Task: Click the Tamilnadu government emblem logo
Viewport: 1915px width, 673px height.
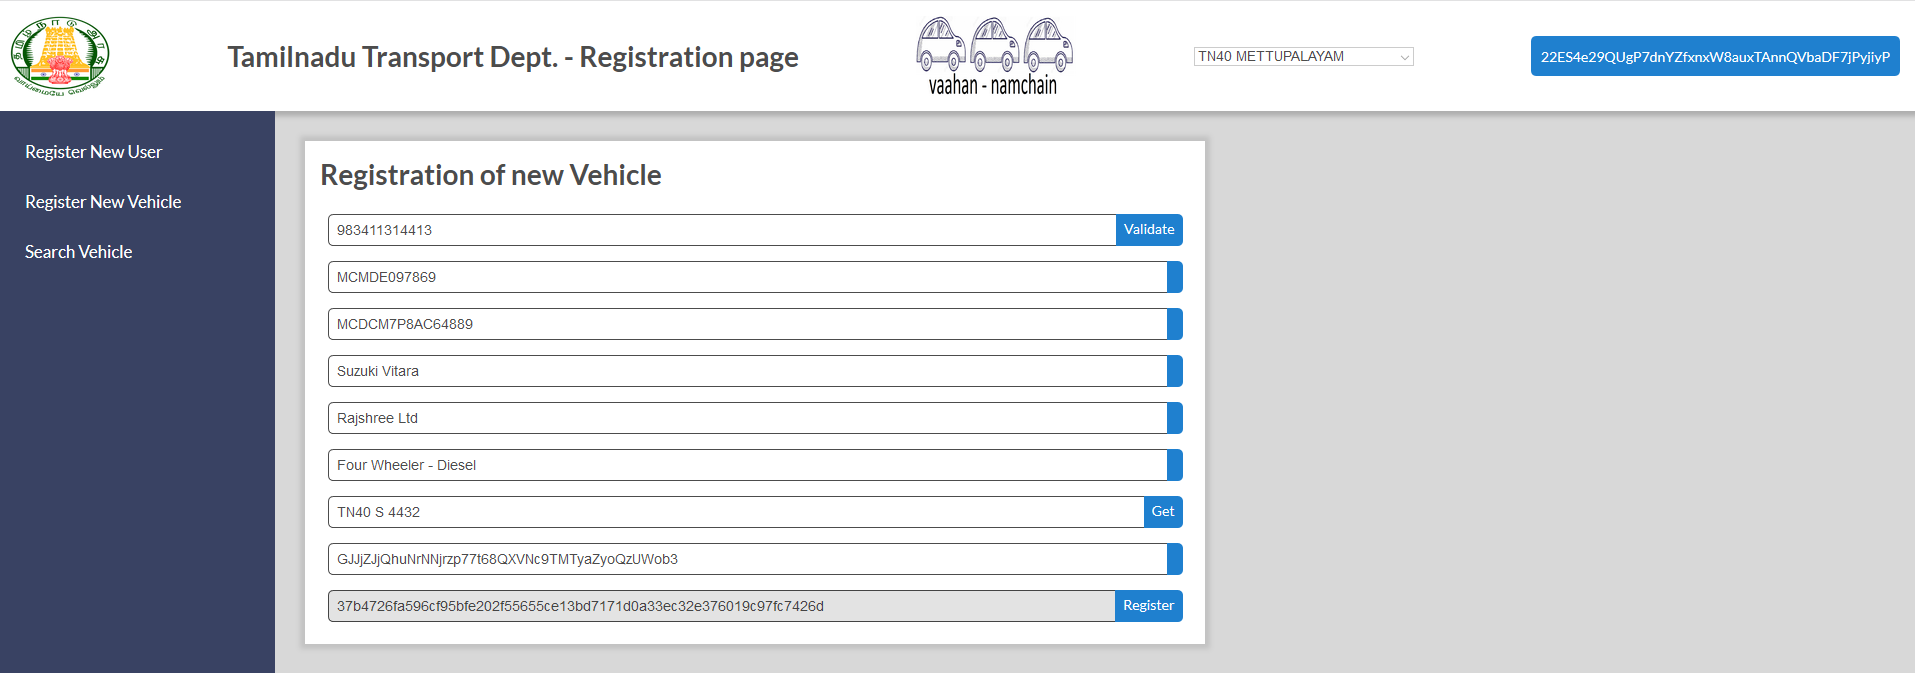Action: [x=59, y=56]
